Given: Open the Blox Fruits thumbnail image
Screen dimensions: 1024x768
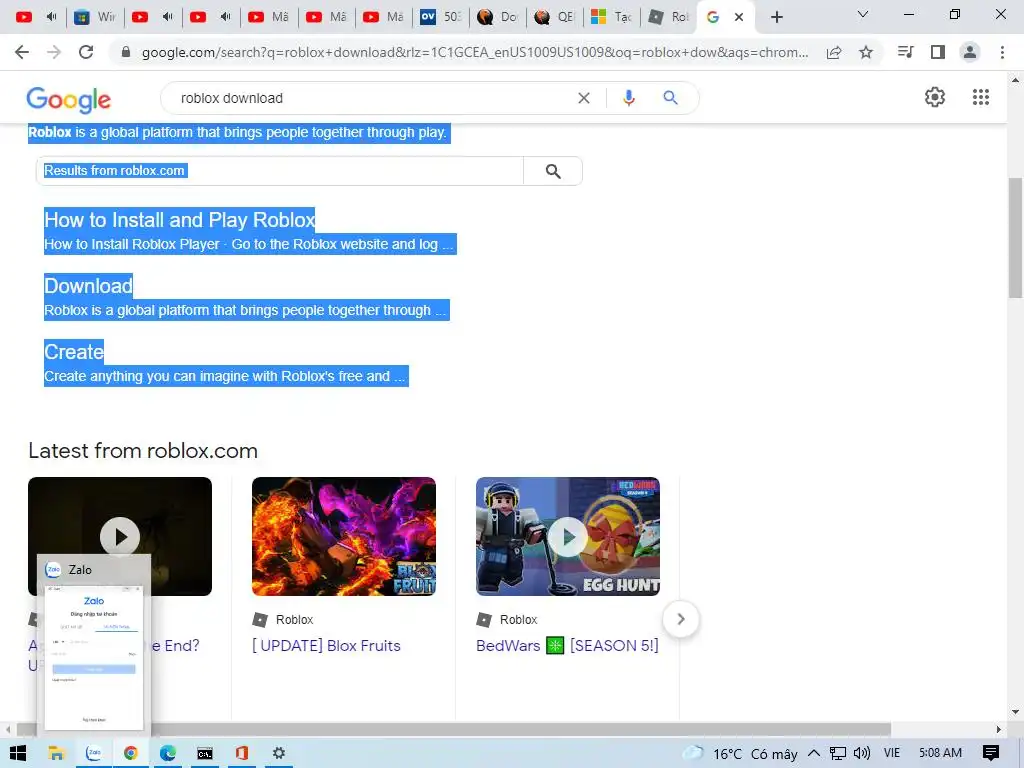Looking at the screenshot, I should pos(344,536).
